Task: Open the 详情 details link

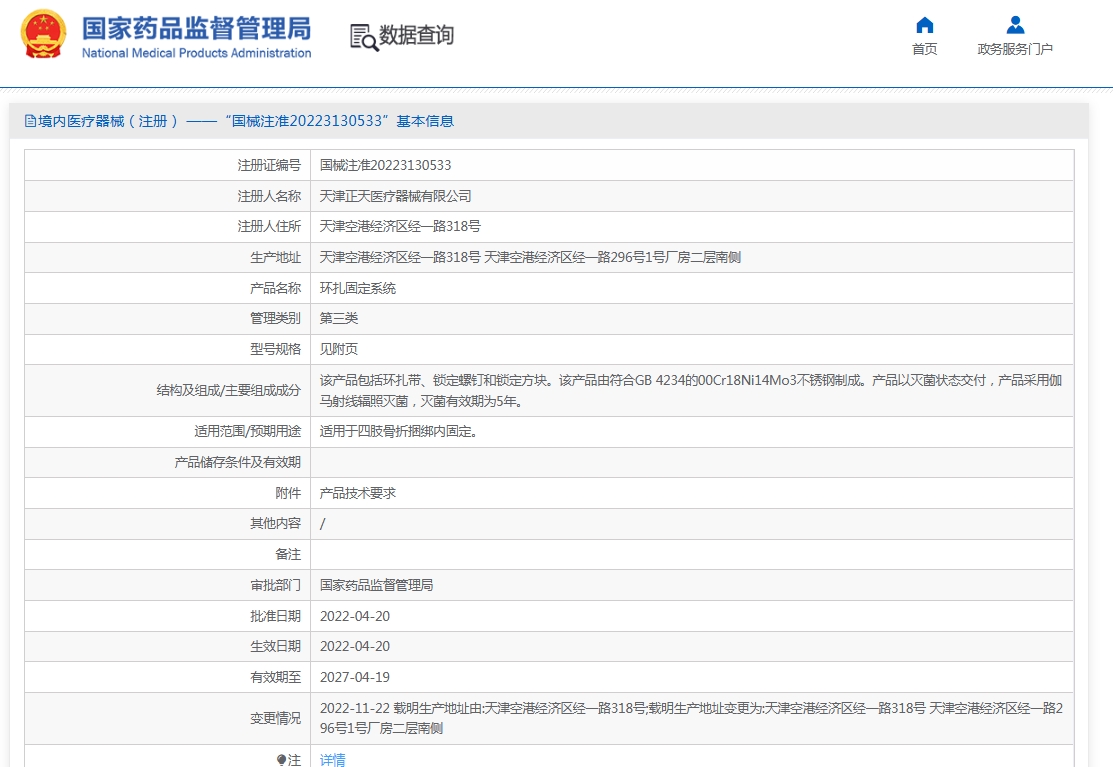Action: click(x=332, y=760)
